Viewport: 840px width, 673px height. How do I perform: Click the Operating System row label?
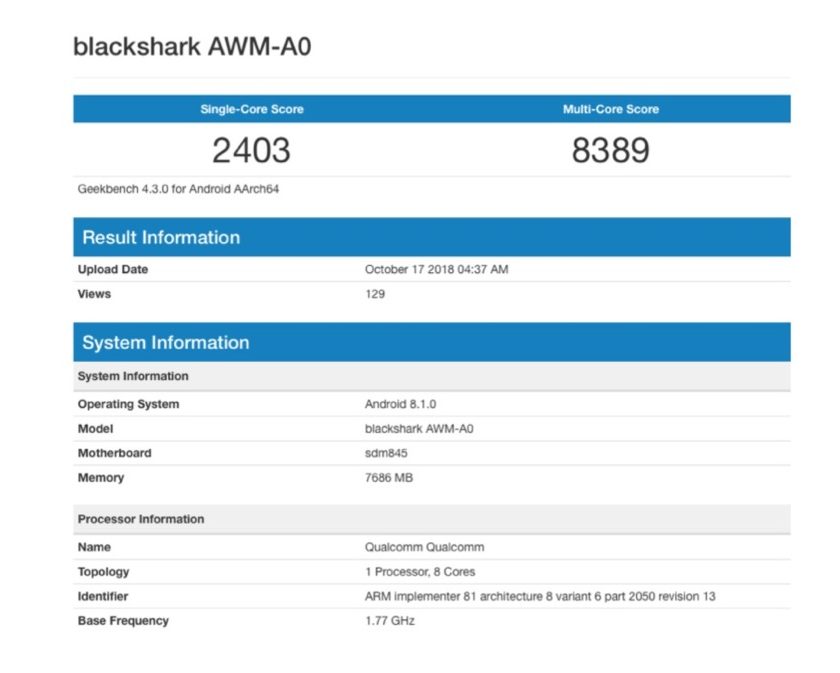(x=128, y=404)
